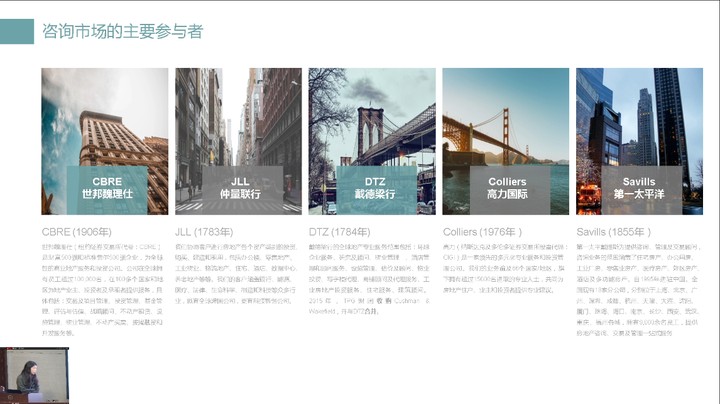Screen dimensions: 720x404
Task: Select the DTZ 戴德梁行 label box
Action: coord(376,190)
